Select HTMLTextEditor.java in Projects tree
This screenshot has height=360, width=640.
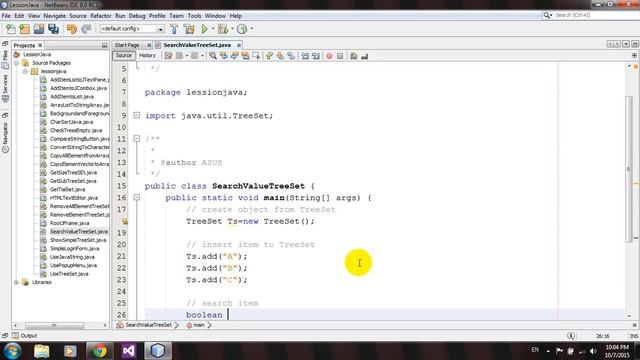click(73, 198)
